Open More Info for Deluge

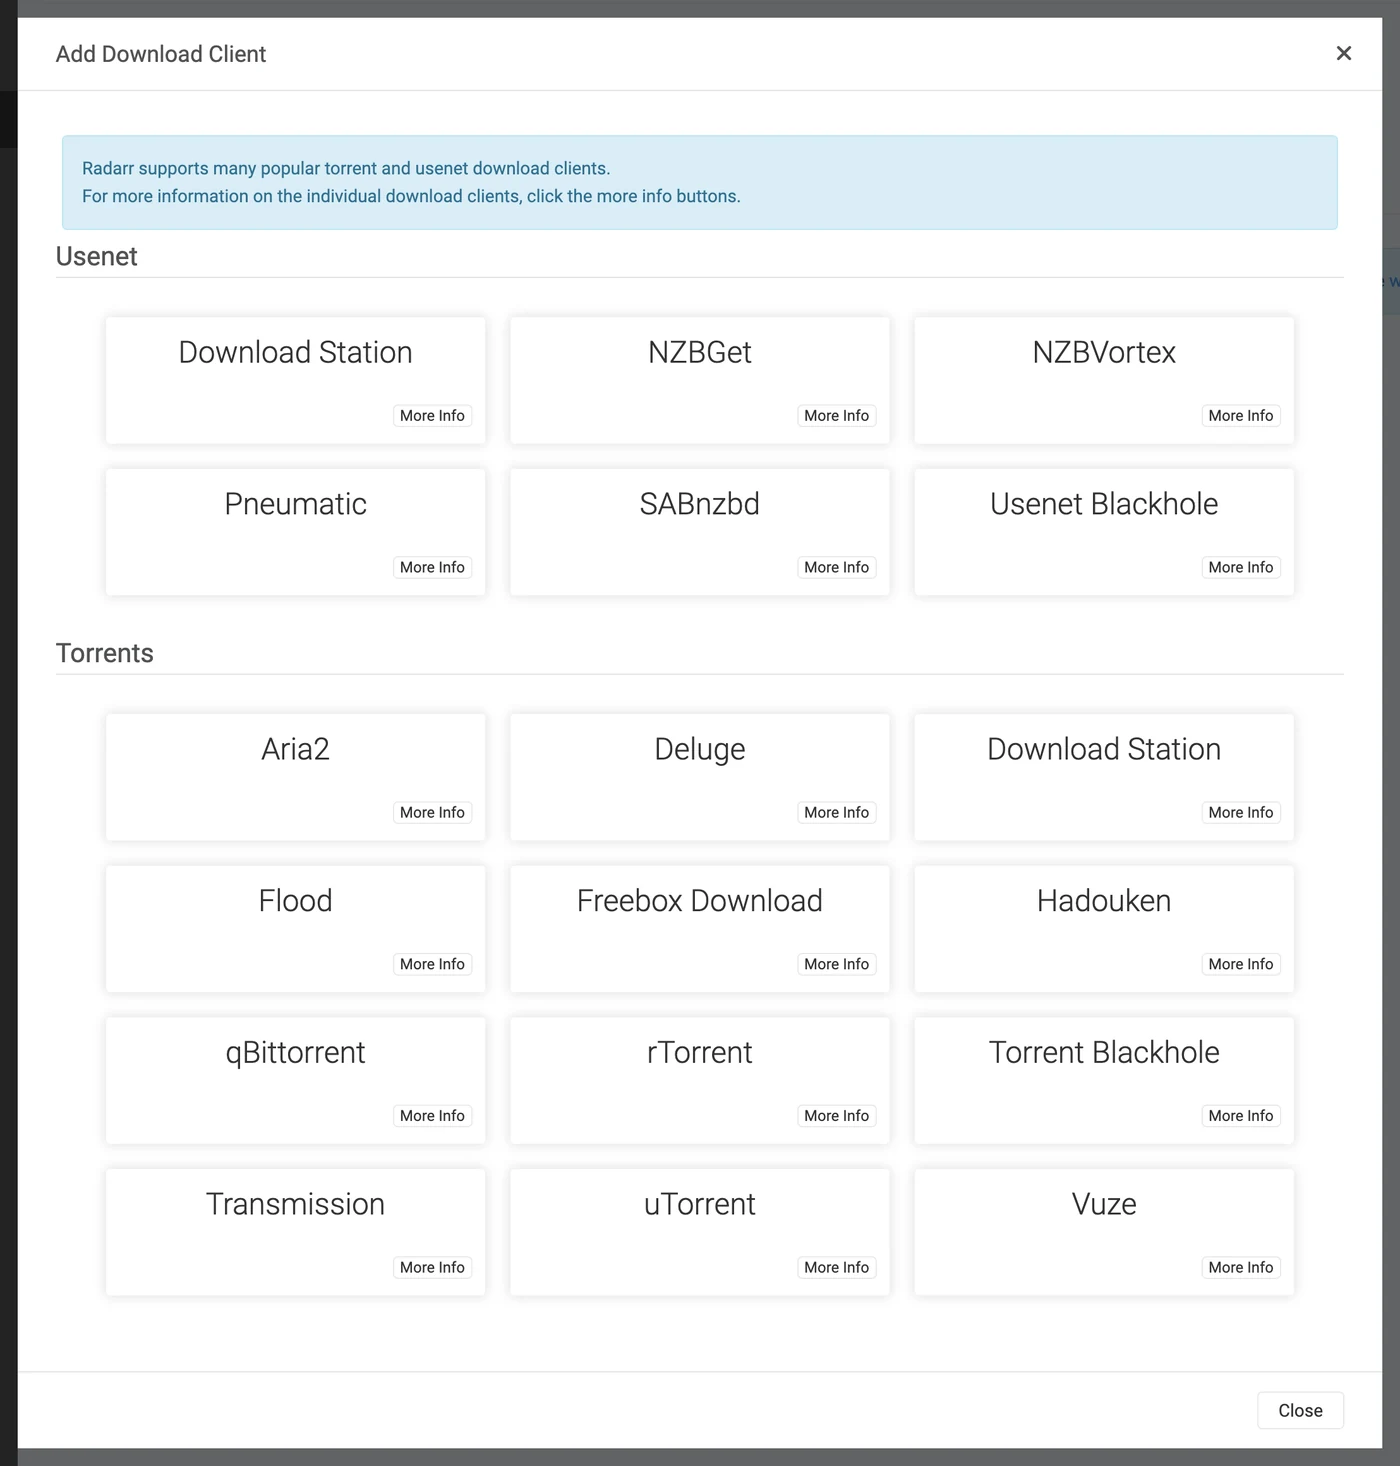(x=836, y=812)
